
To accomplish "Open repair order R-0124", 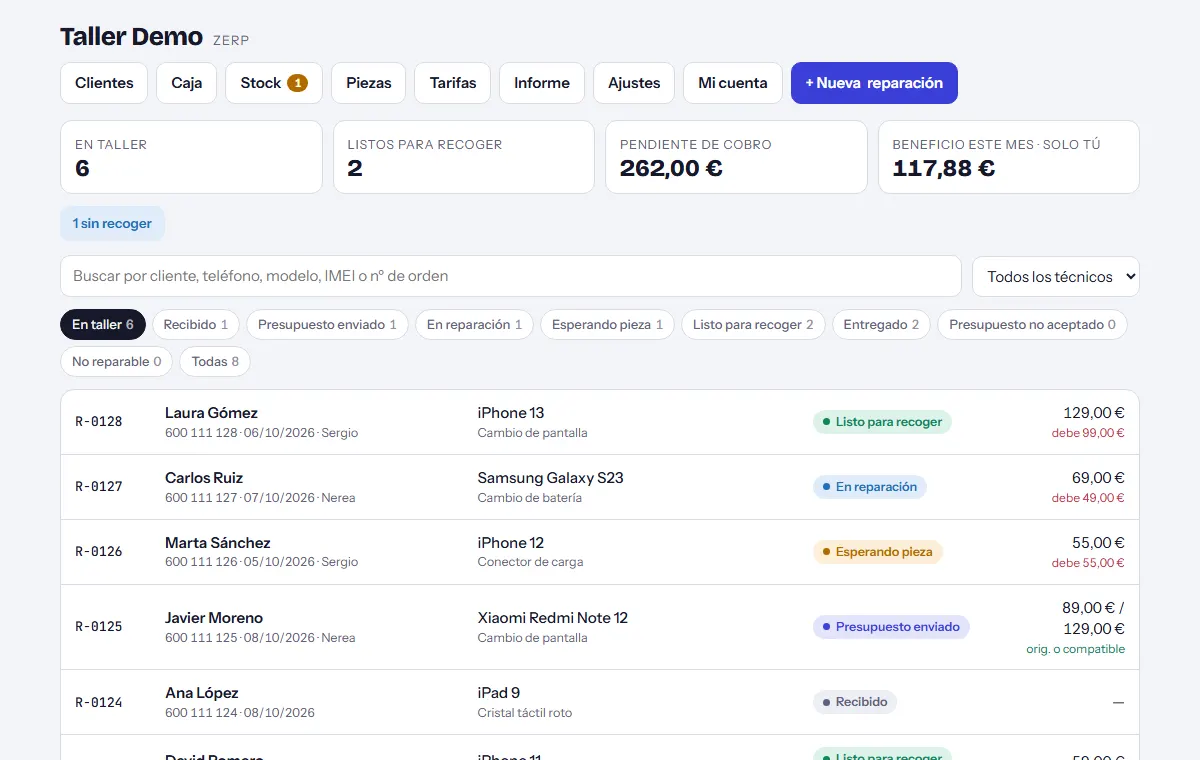I will click(600, 702).
